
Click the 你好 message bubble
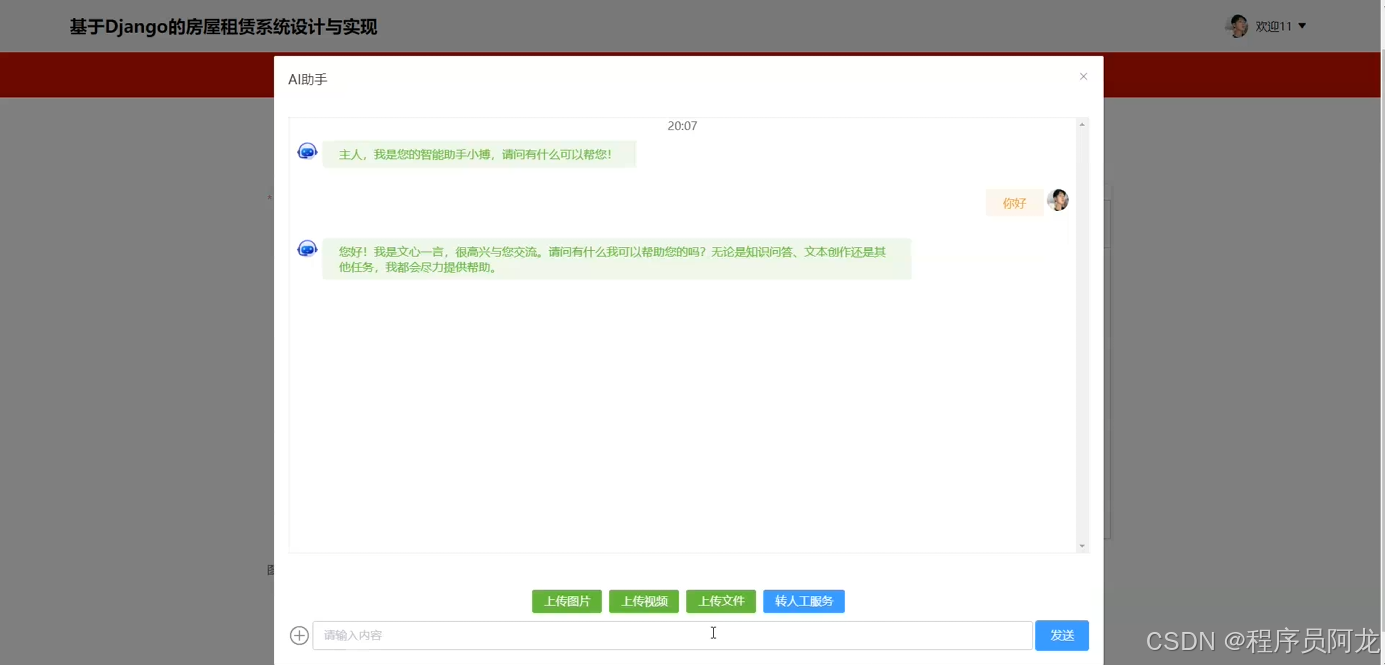coord(1014,203)
